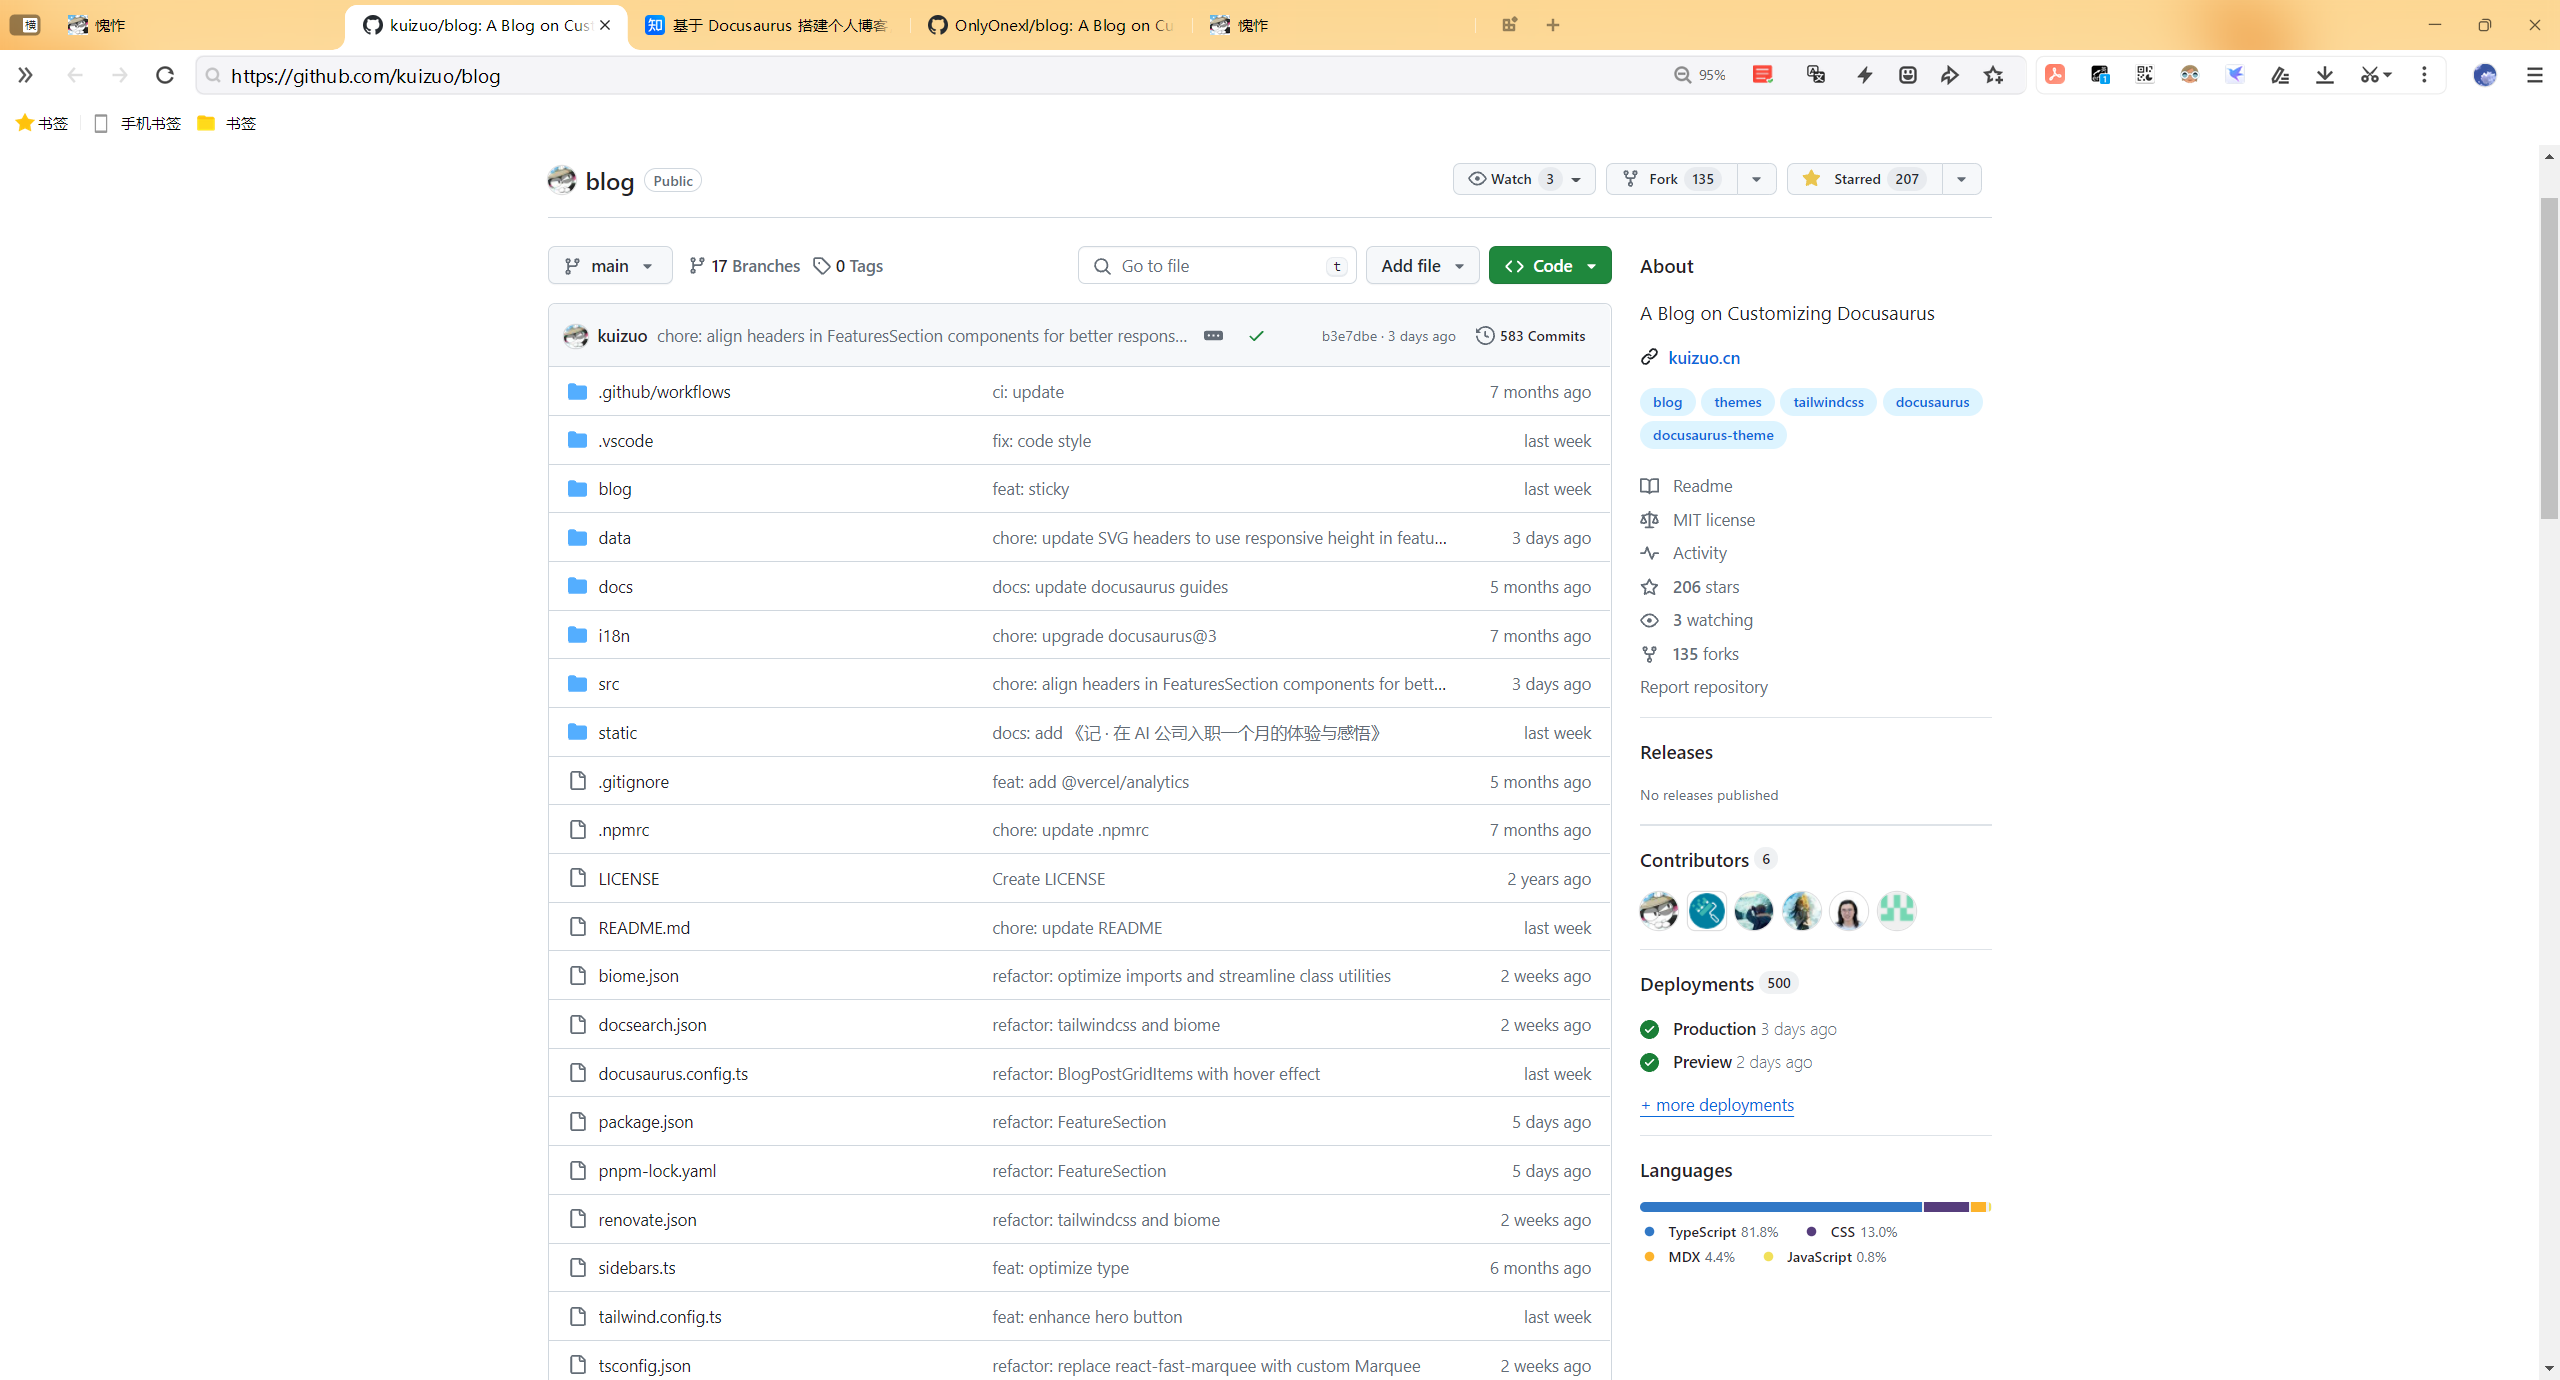Expand the Add file dropdown
The image size is (2560, 1380).
pos(1422,266)
